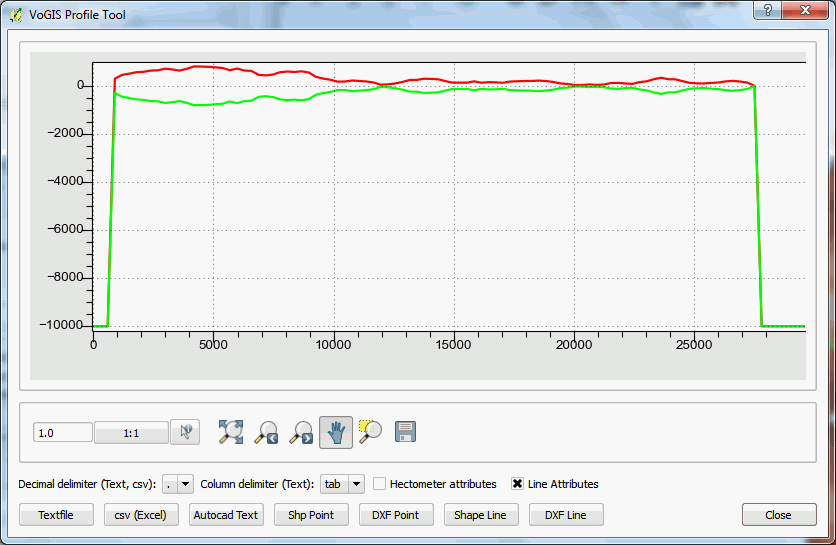Go to next zoom view
The height and width of the screenshot is (545, 836).
click(301, 432)
